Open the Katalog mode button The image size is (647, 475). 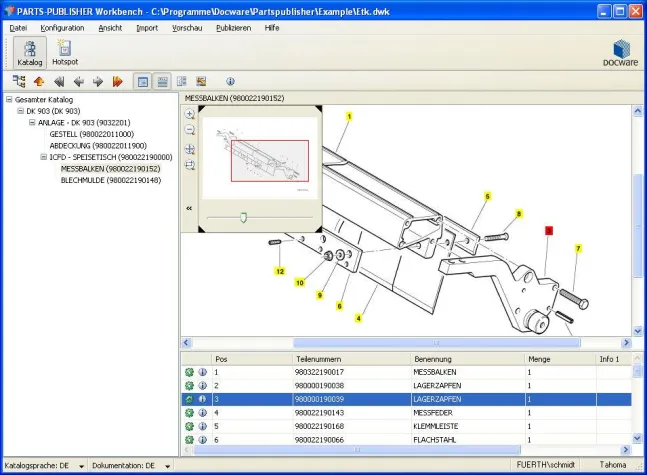(x=29, y=52)
